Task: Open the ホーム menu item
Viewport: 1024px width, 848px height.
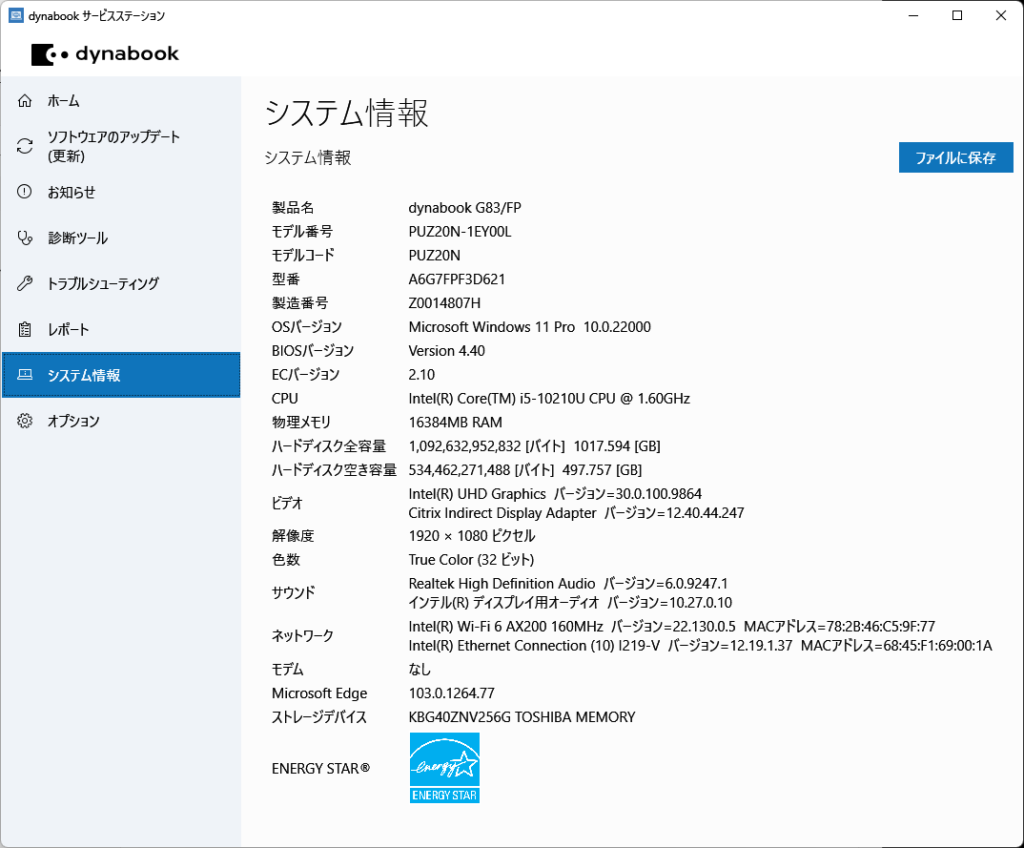Action: click(121, 101)
